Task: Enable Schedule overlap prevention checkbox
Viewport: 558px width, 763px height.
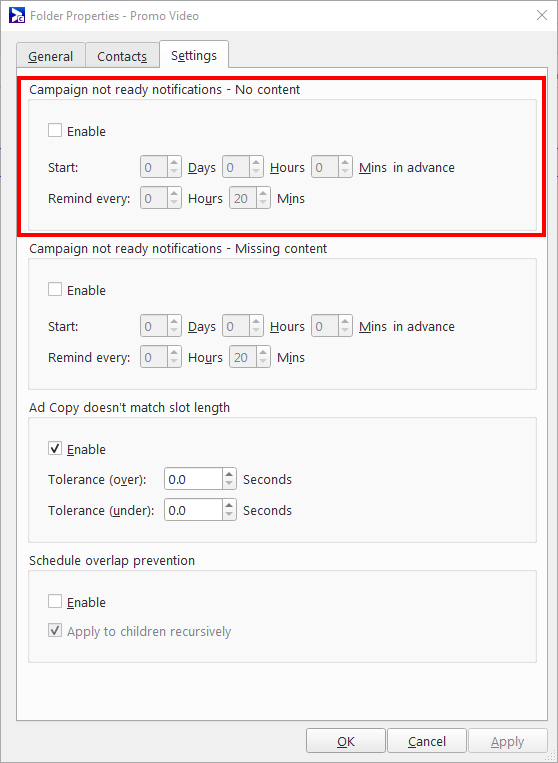Action: pyautogui.click(x=55, y=601)
